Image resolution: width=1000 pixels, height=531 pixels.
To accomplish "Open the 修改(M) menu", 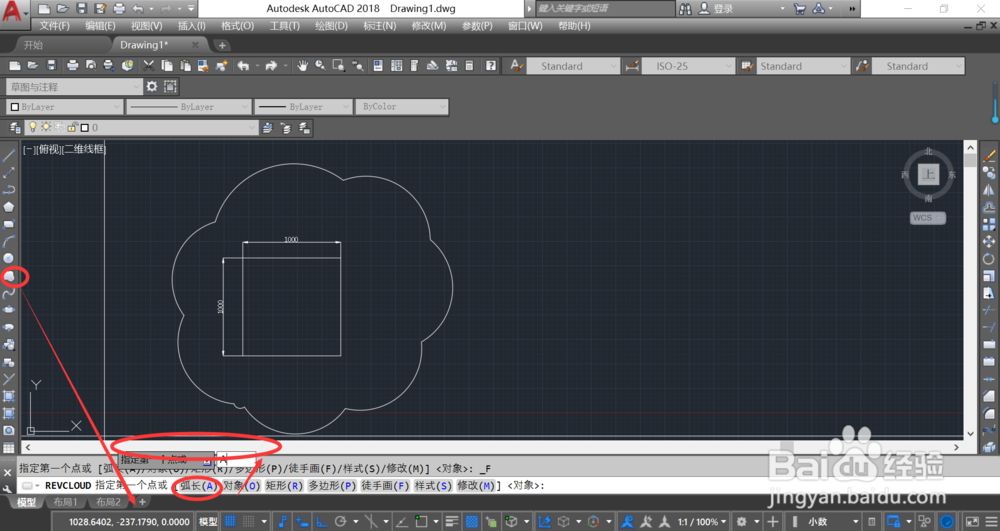I will click(429, 25).
